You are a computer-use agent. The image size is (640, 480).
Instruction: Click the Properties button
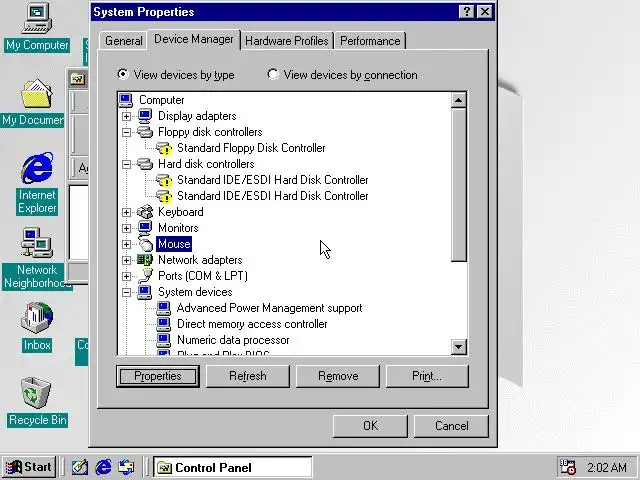(x=158, y=376)
